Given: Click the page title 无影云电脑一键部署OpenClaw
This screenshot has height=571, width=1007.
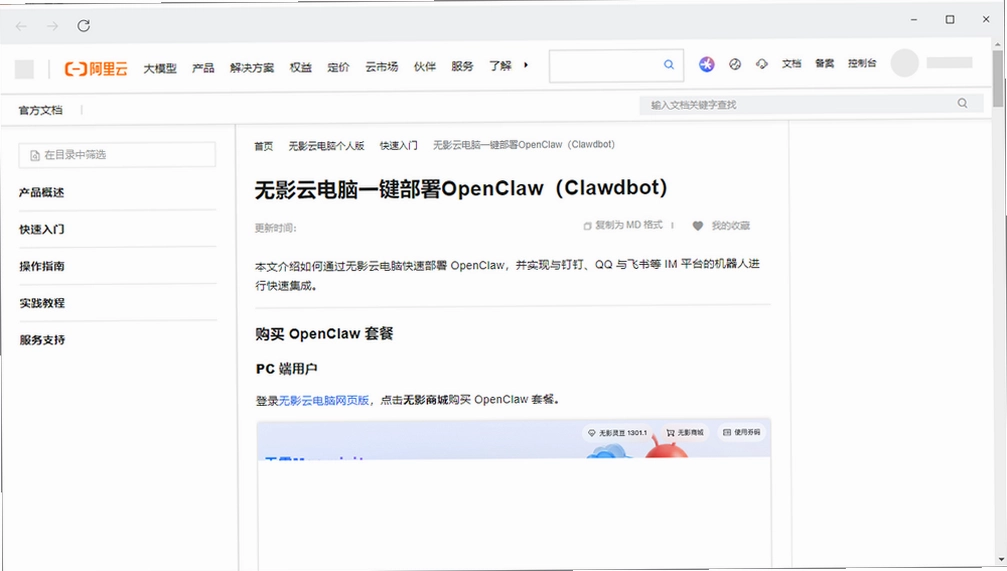Looking at the screenshot, I should tap(461, 189).
